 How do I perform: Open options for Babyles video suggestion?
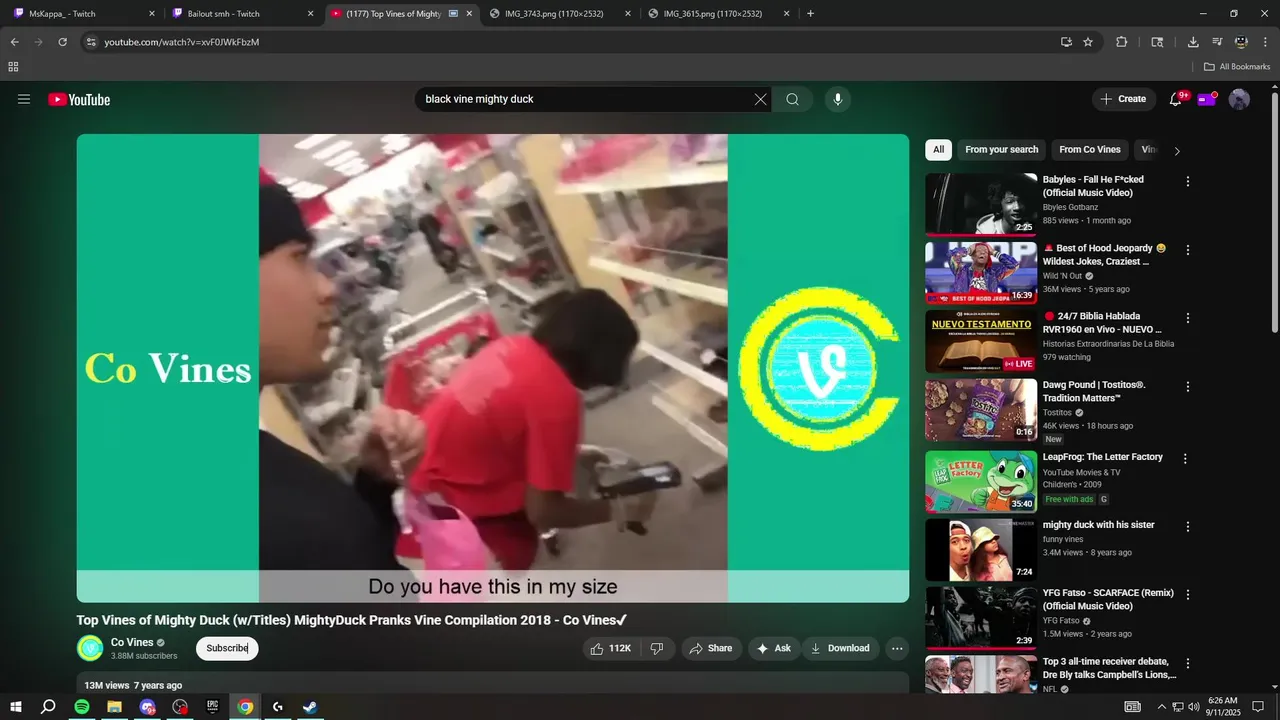tap(1188, 182)
